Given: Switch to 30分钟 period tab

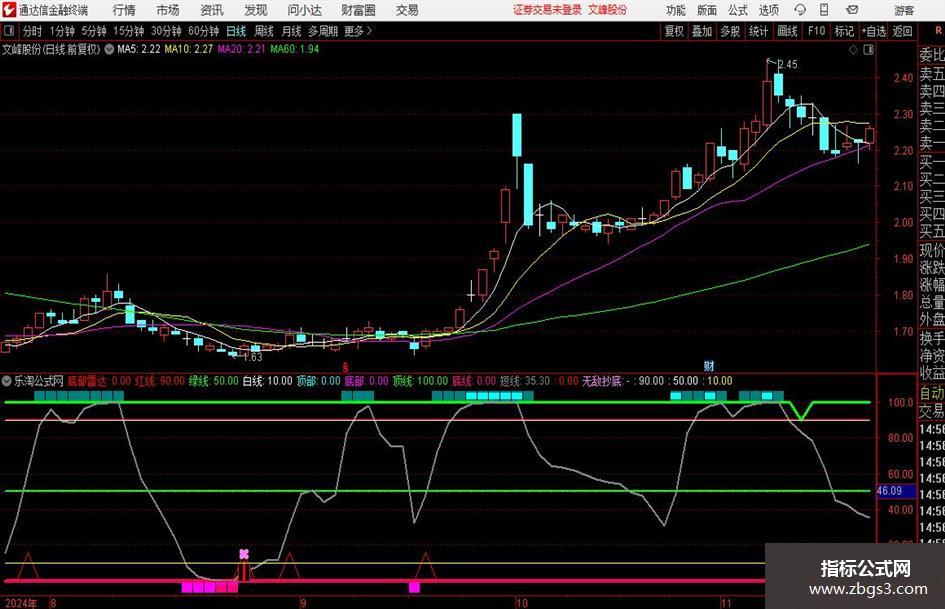Looking at the screenshot, I should (166, 31).
